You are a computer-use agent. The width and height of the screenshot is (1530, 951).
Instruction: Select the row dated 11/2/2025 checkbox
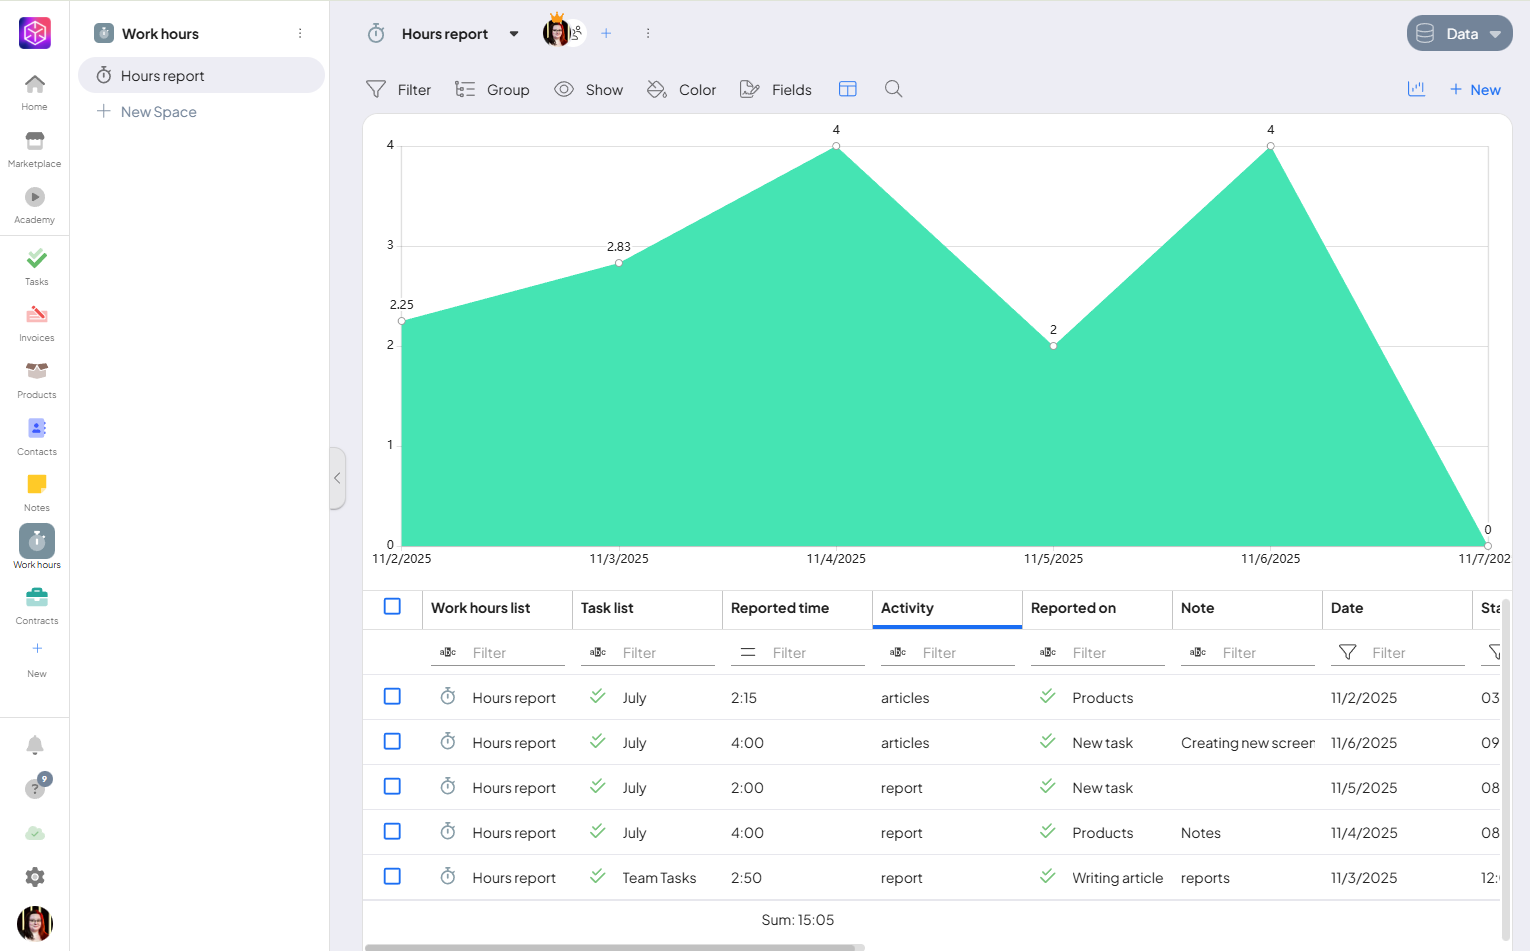(x=392, y=697)
